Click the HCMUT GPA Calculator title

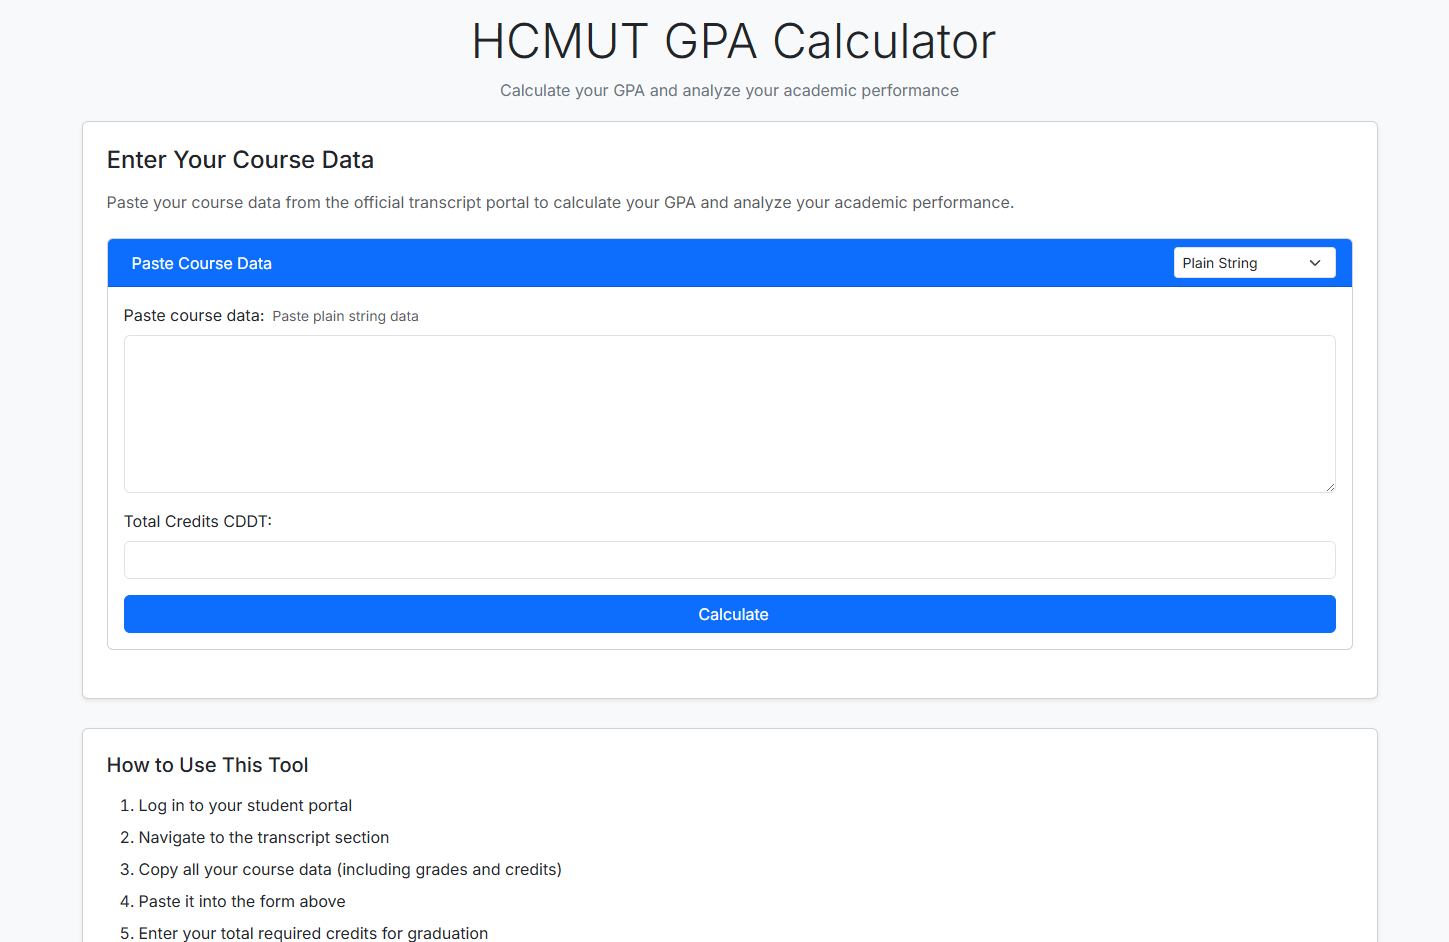point(733,41)
